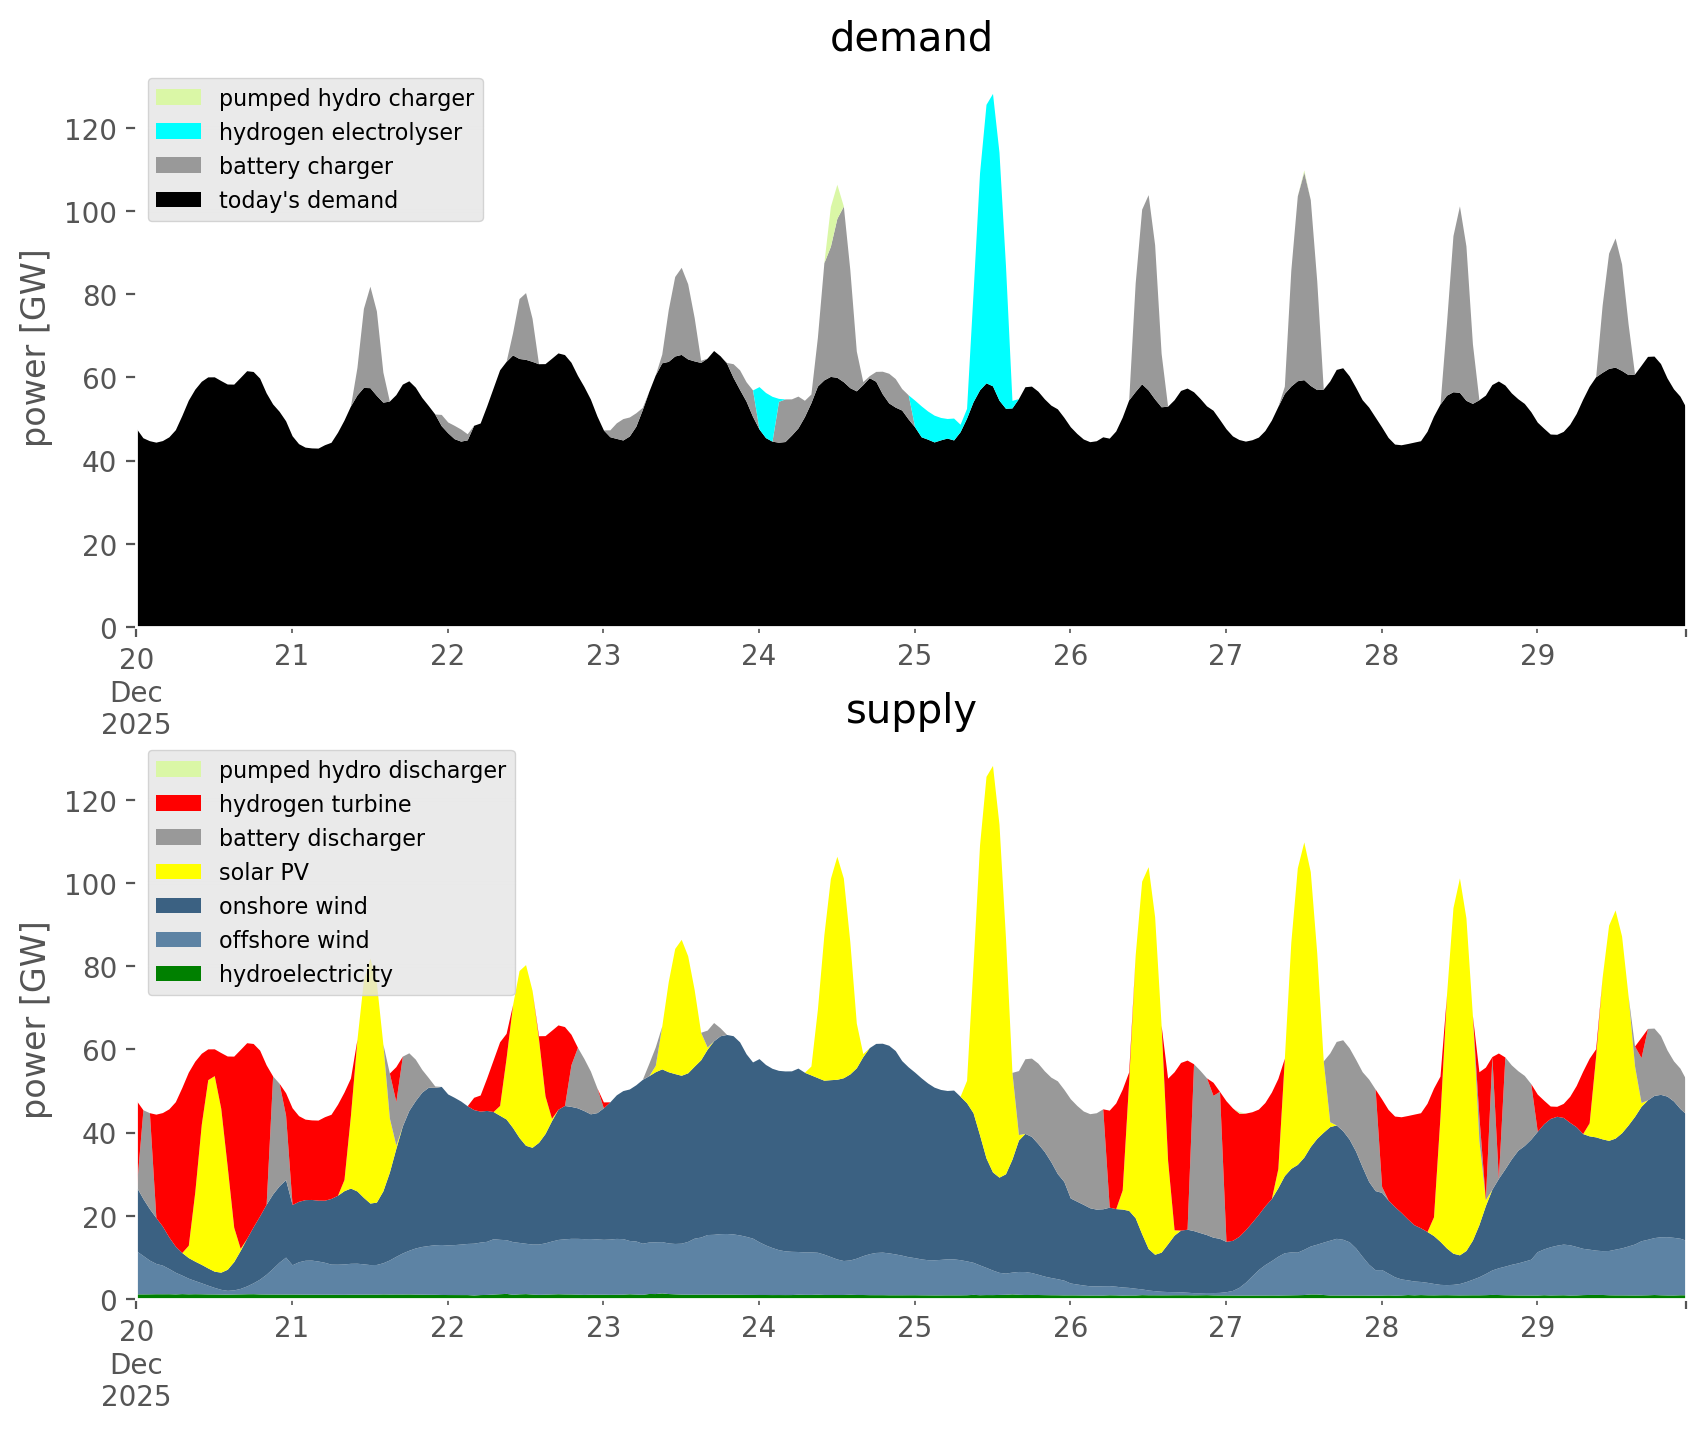1706x1431 pixels.
Task: Click the dark blue onshore wind swatch
Action: tap(179, 906)
